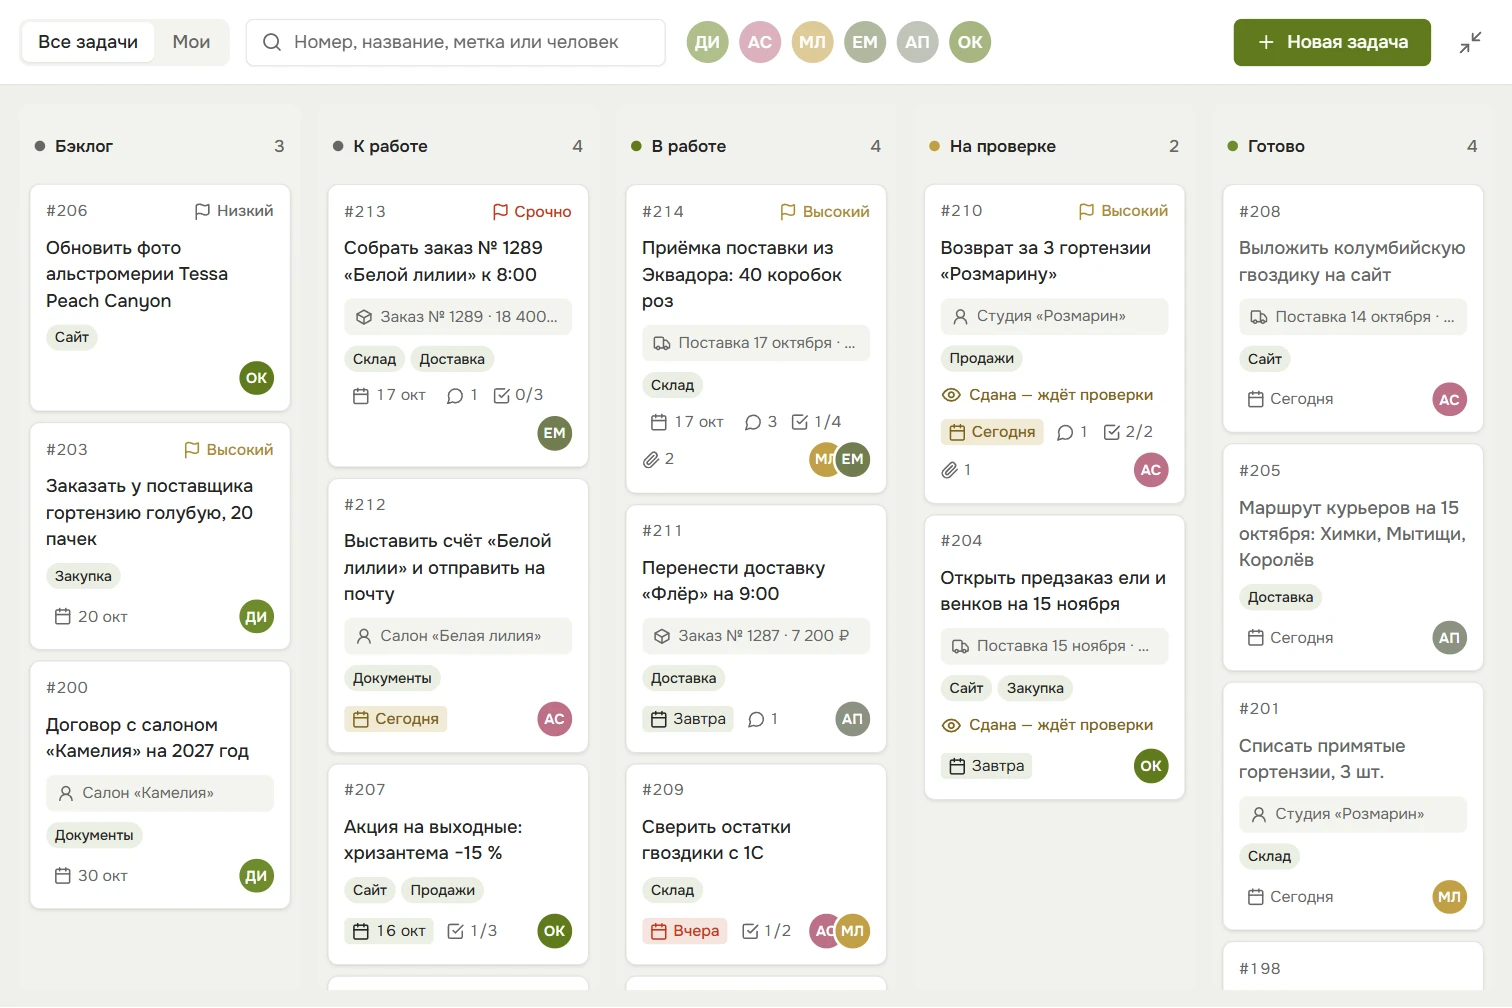The image size is (1512, 1008).
Task: Switch to the Мои tab
Action: tap(191, 42)
